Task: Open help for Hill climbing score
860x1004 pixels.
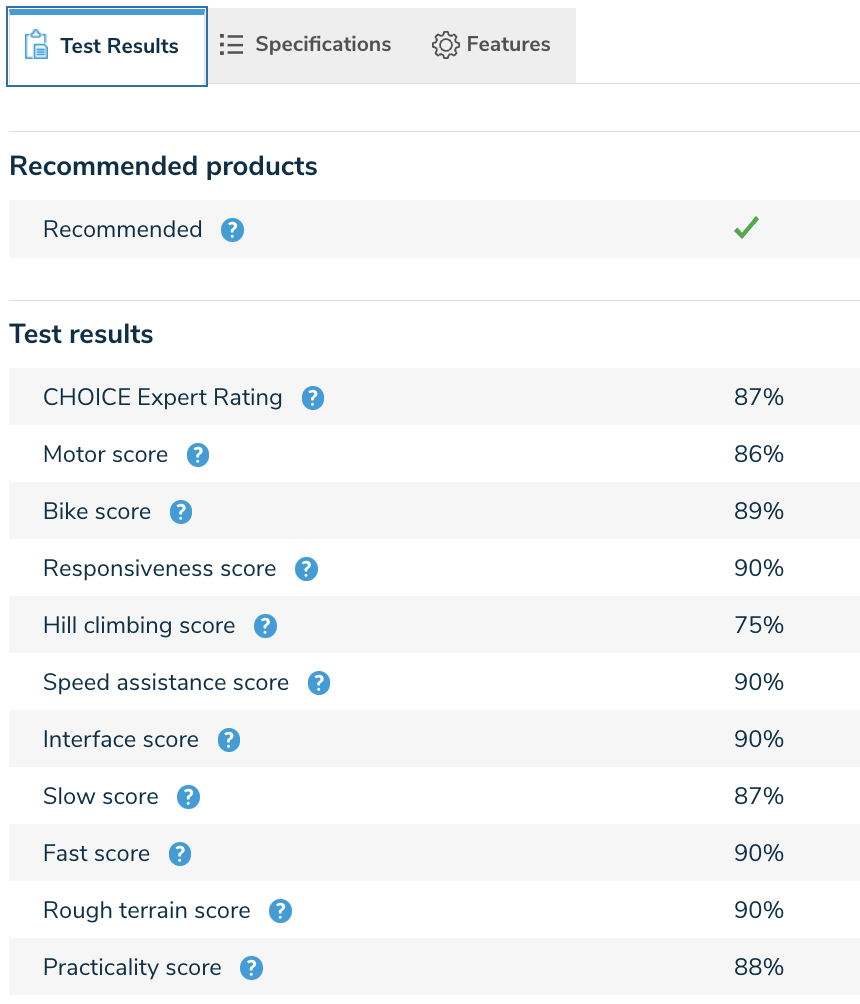Action: tap(265, 625)
